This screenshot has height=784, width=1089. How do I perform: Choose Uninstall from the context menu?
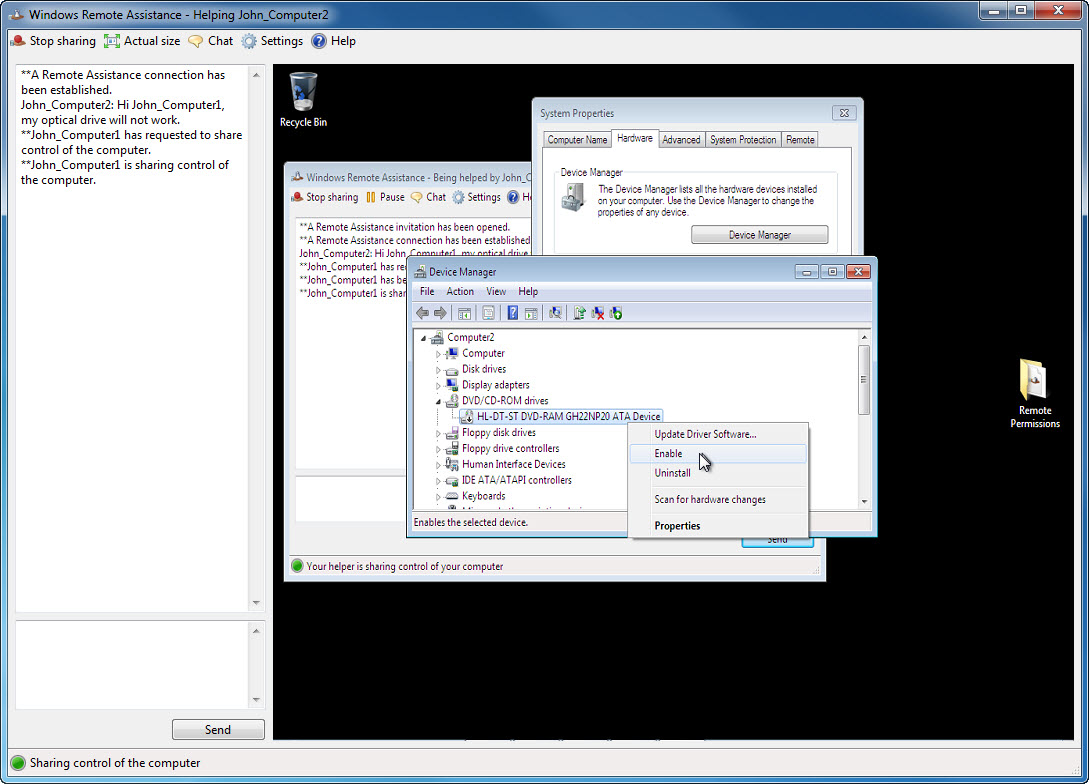click(718, 473)
